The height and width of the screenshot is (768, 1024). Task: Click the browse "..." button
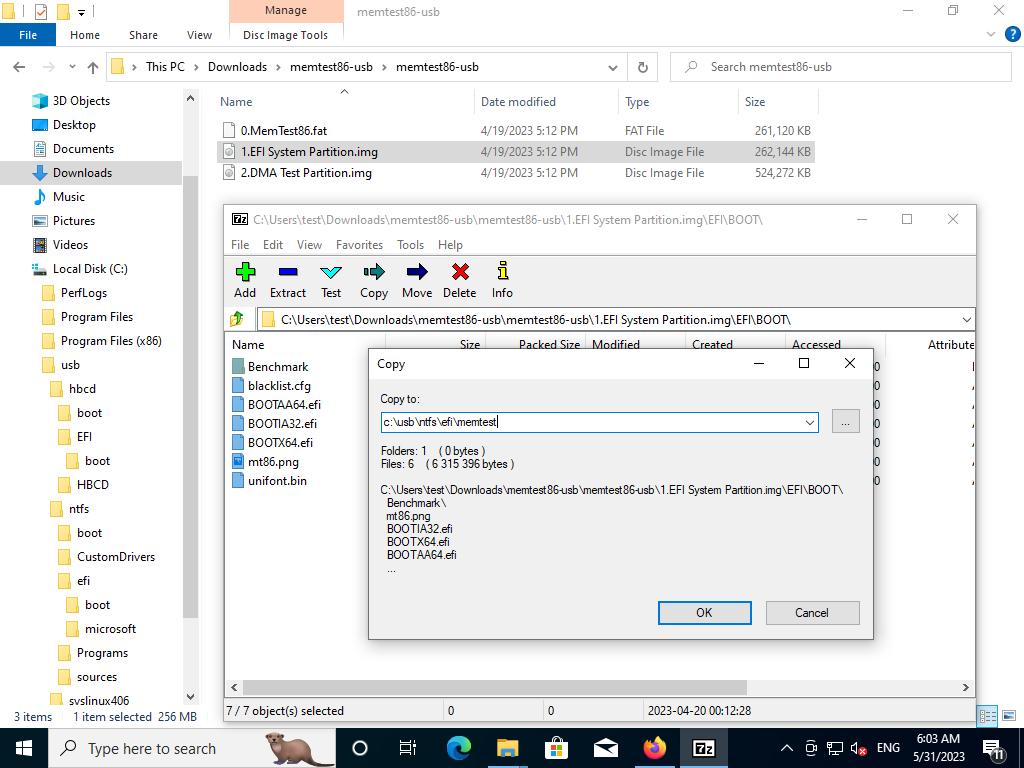845,422
